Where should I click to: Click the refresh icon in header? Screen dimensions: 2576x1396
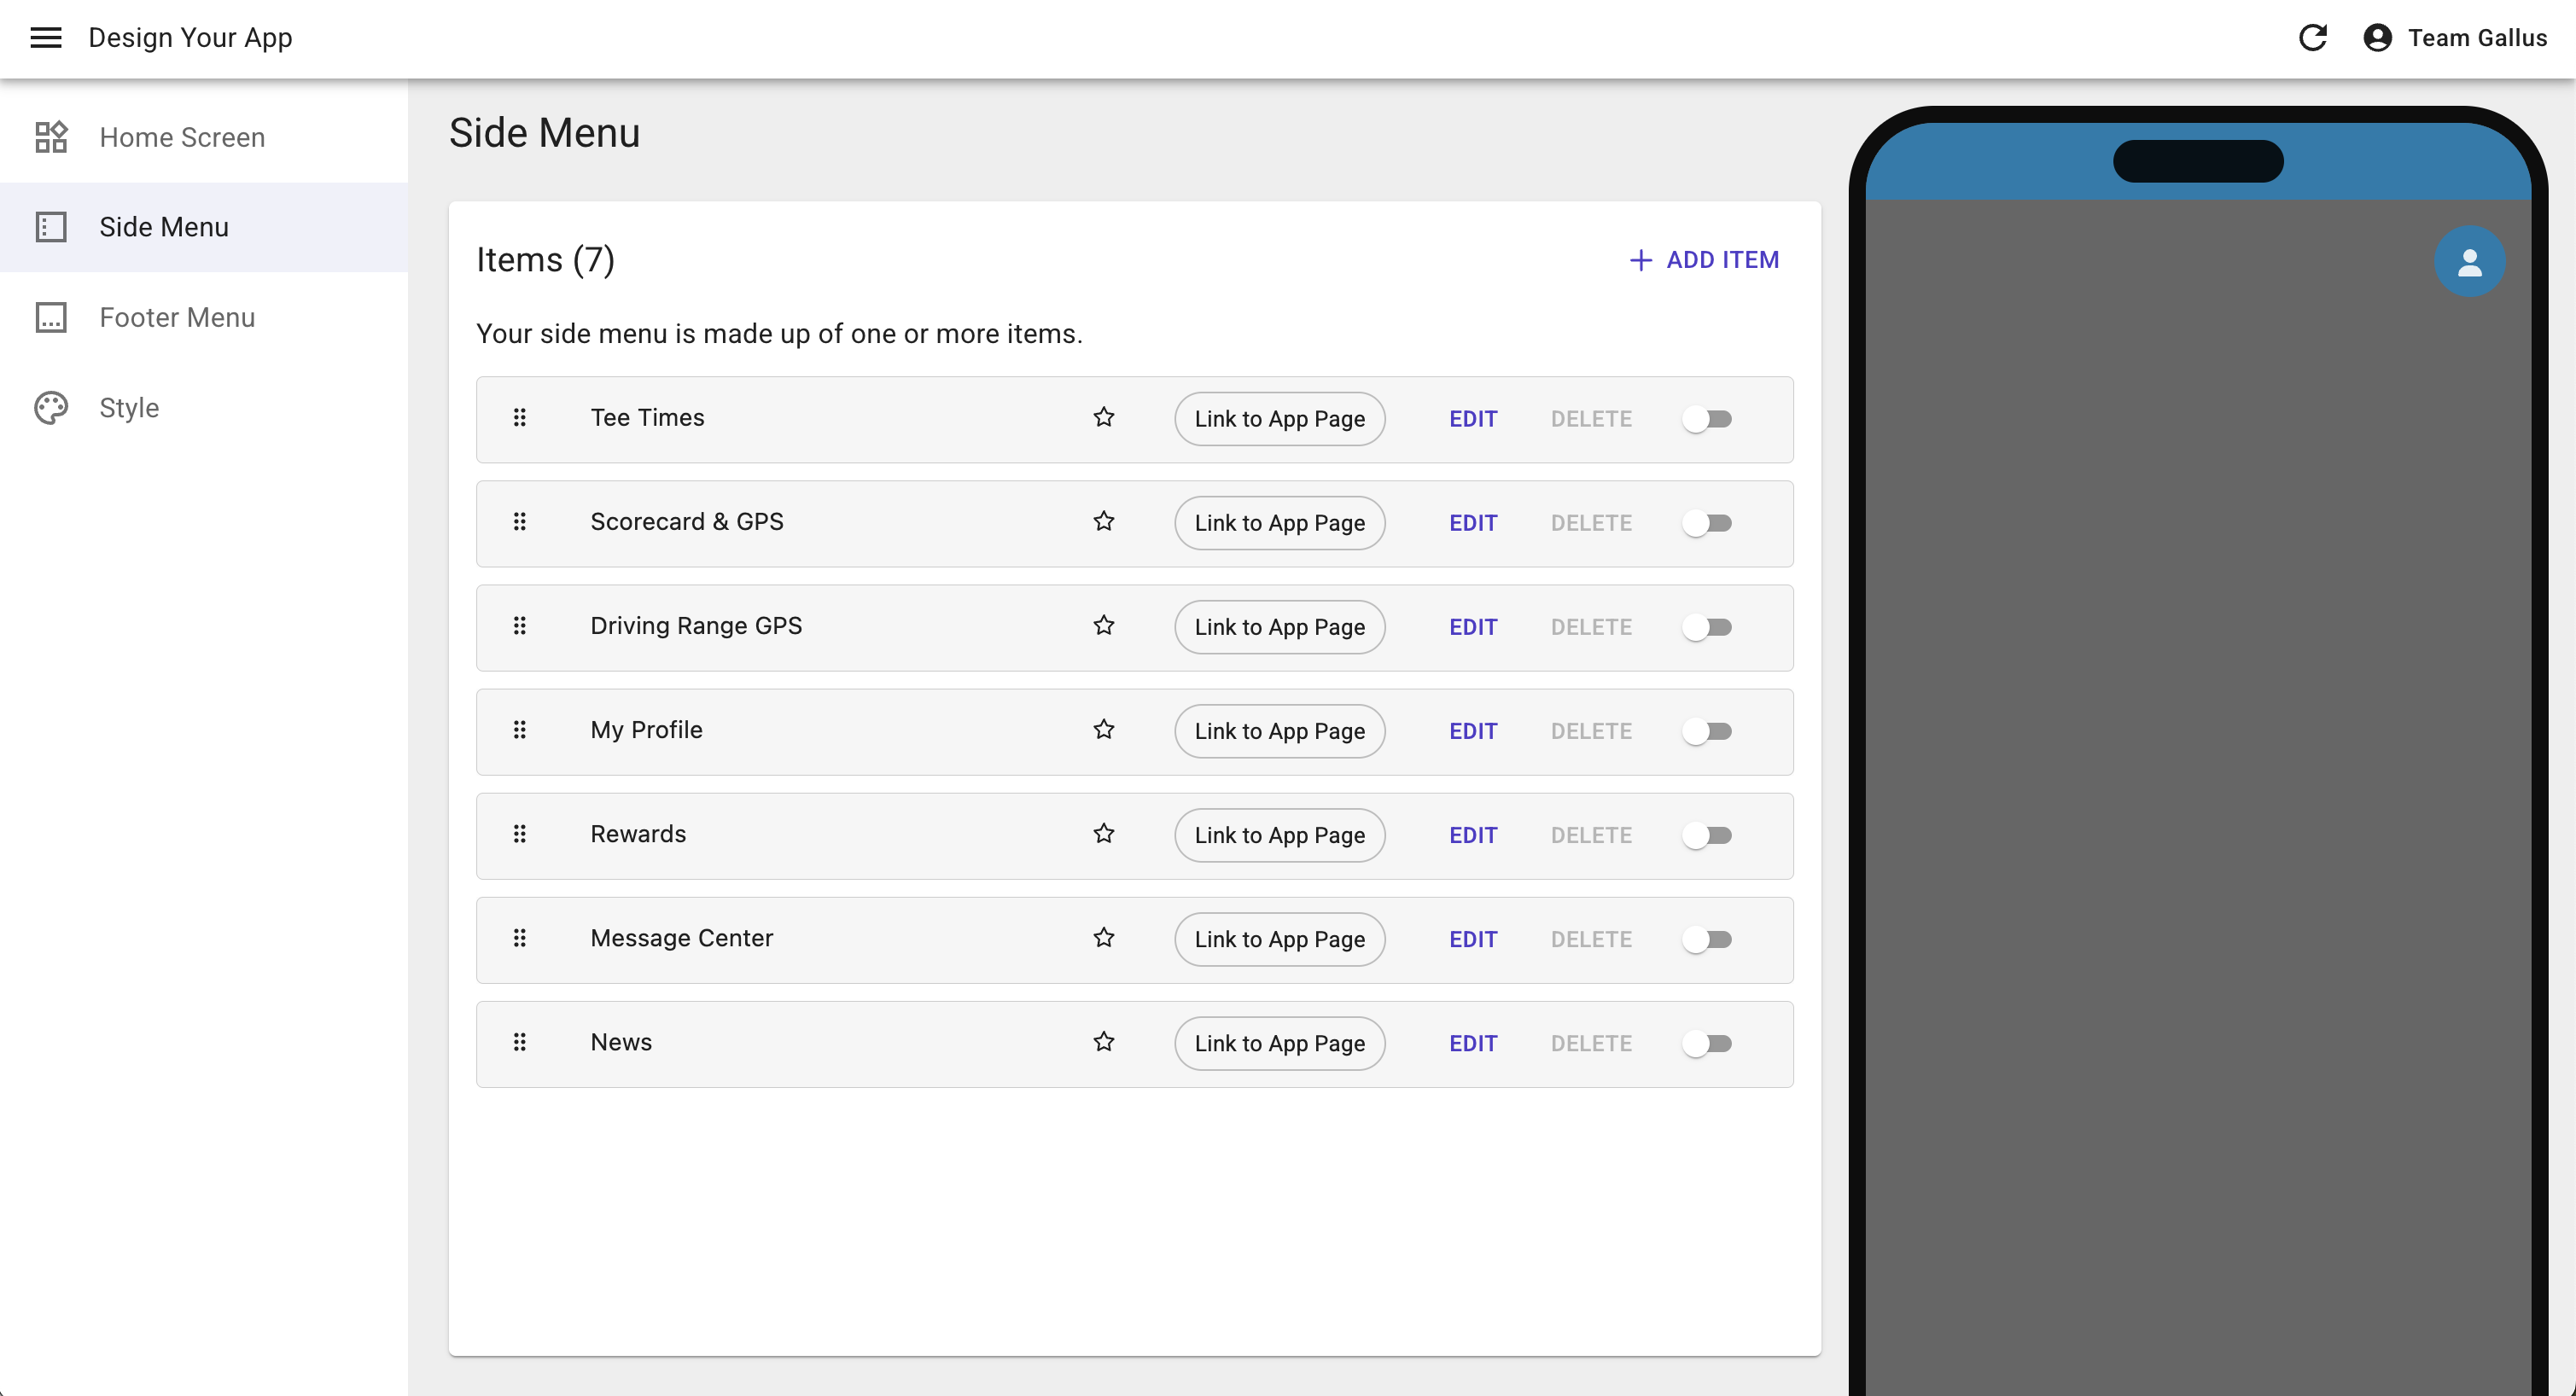(x=2312, y=38)
